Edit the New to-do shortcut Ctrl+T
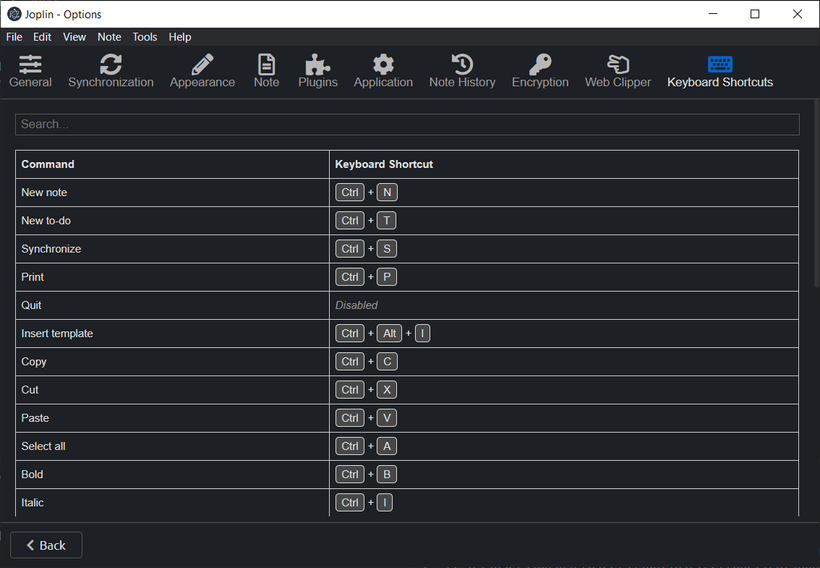The image size is (820, 568). tap(366, 221)
